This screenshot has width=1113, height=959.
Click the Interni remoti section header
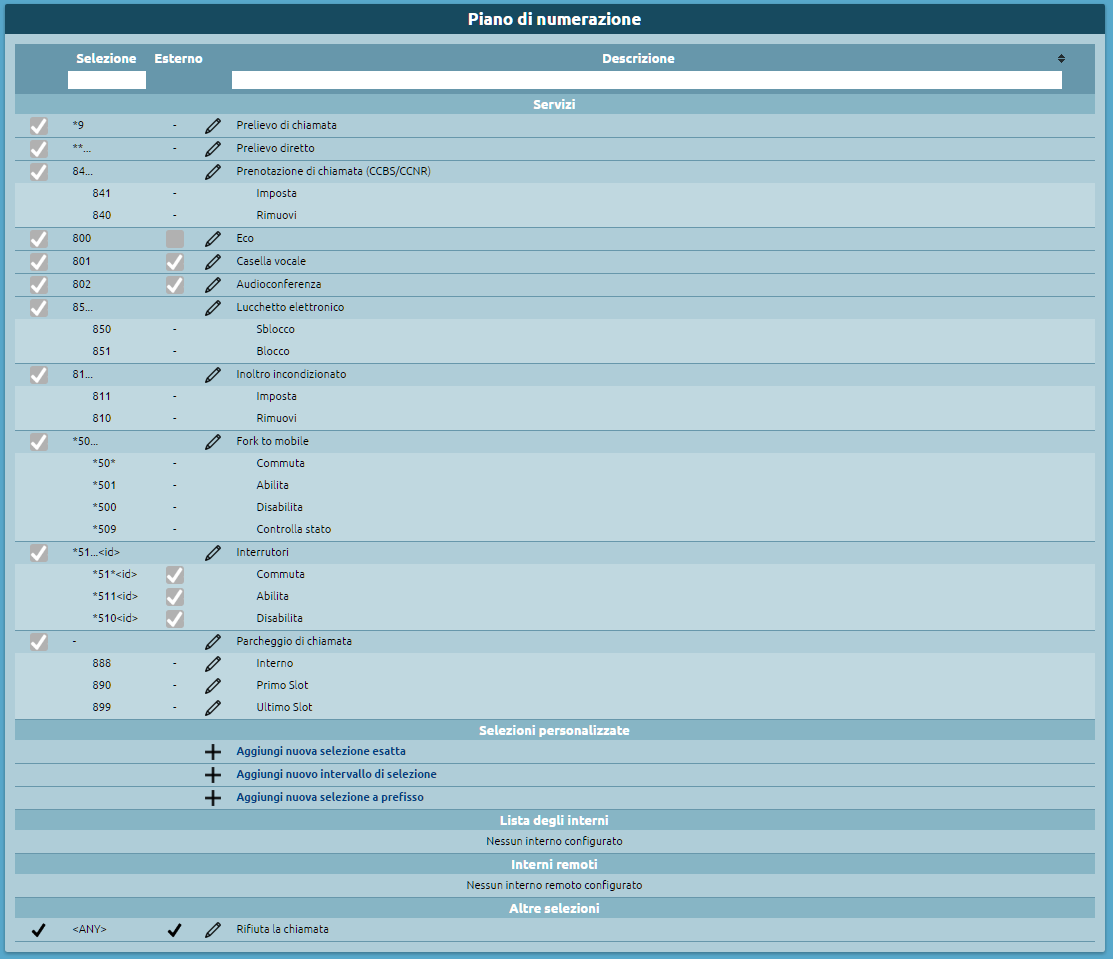pyautogui.click(x=554, y=865)
